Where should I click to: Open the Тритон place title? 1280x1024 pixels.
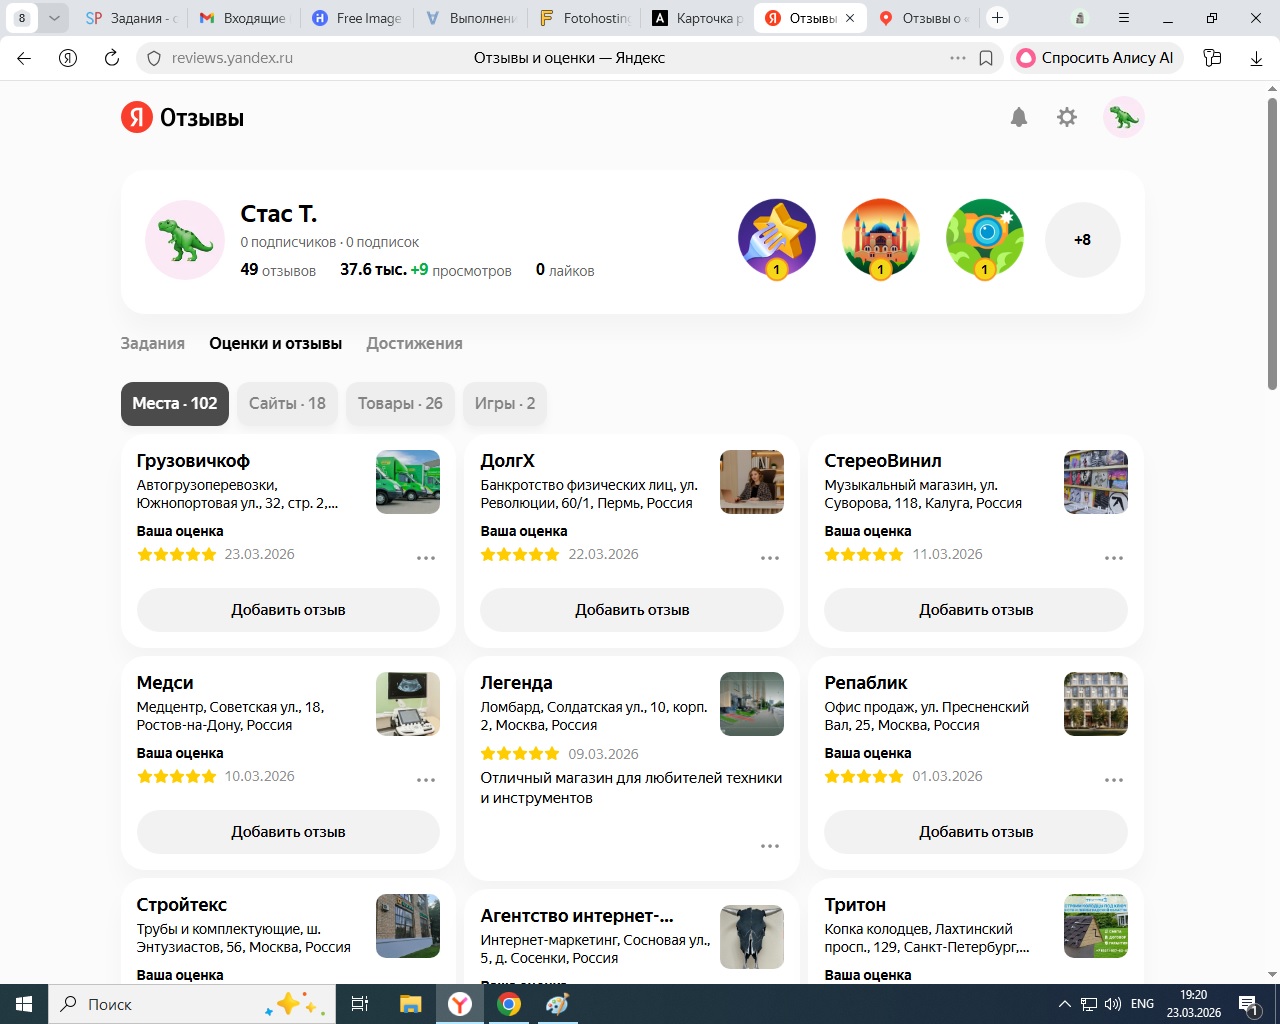tap(855, 905)
